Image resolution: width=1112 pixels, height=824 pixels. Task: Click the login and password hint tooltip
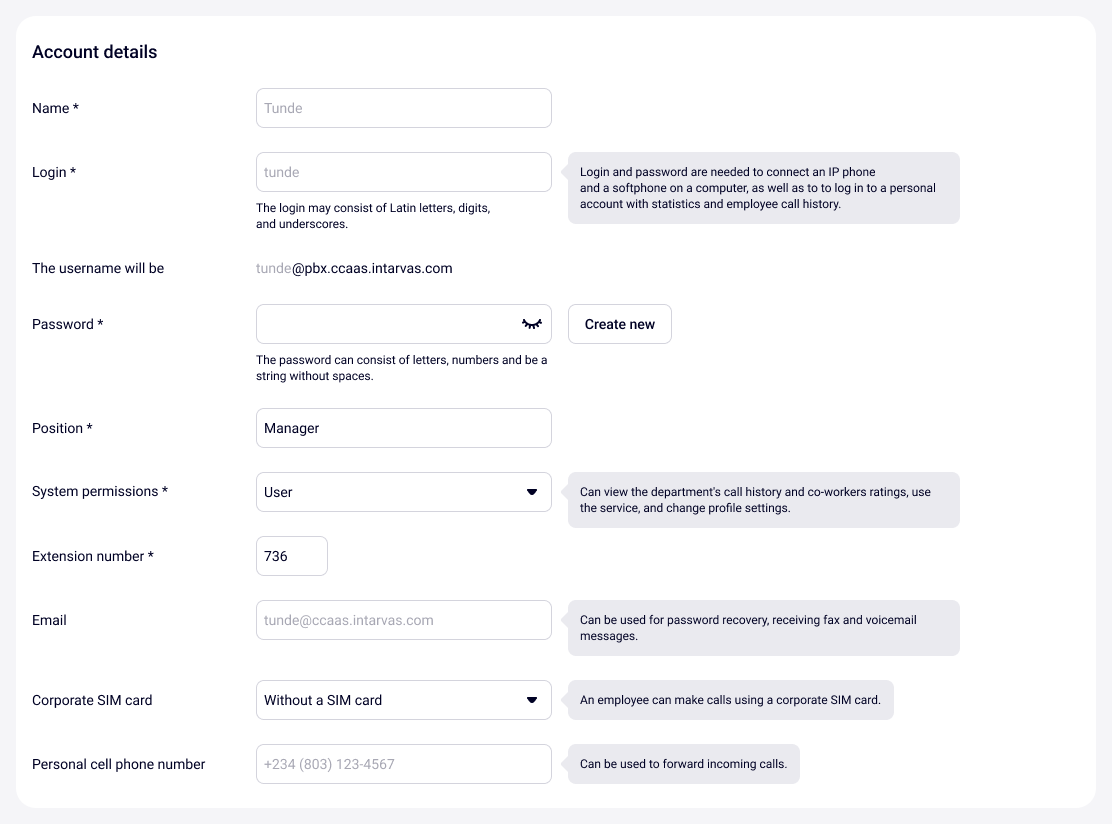(x=763, y=188)
